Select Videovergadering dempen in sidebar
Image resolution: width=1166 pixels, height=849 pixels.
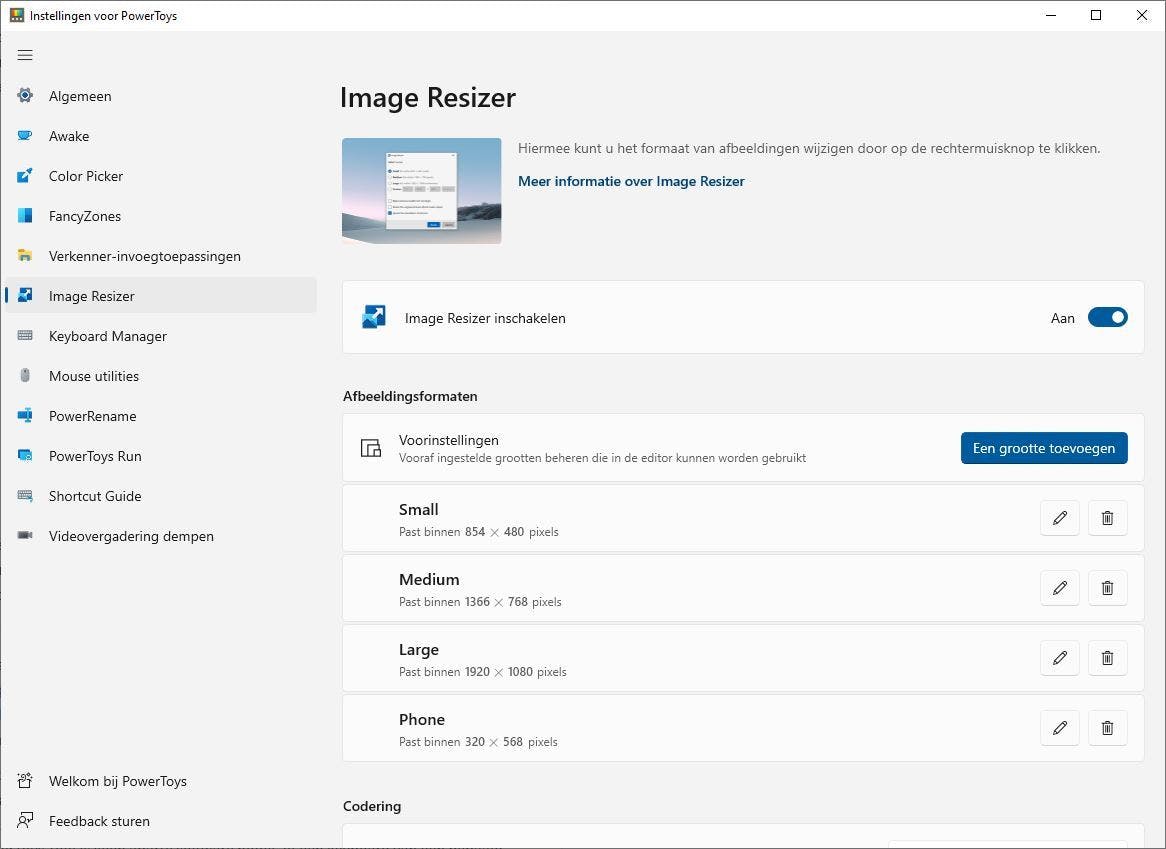pyautogui.click(x=131, y=536)
